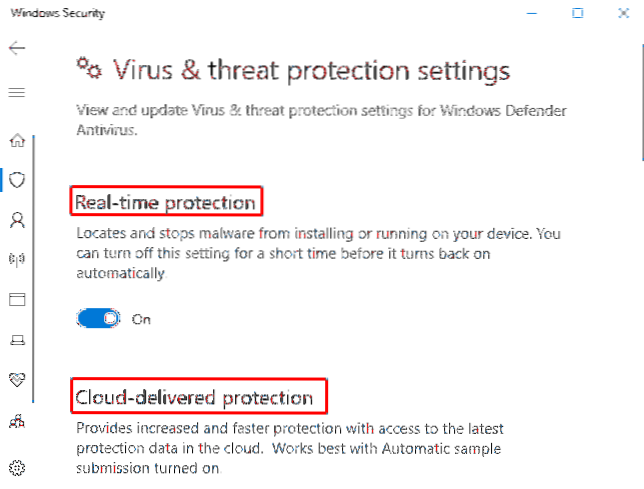Click the Virus & threat protection settings title
Viewport: 644px width, 489px height.
[x=311, y=71]
